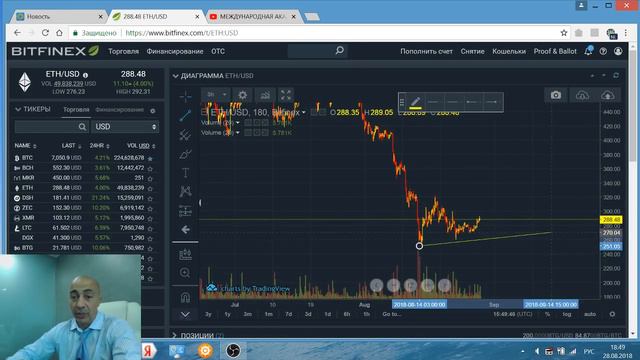Screen dimensions: 640x360
Task: Select the crosshair cursor tool
Action: click(x=185, y=96)
